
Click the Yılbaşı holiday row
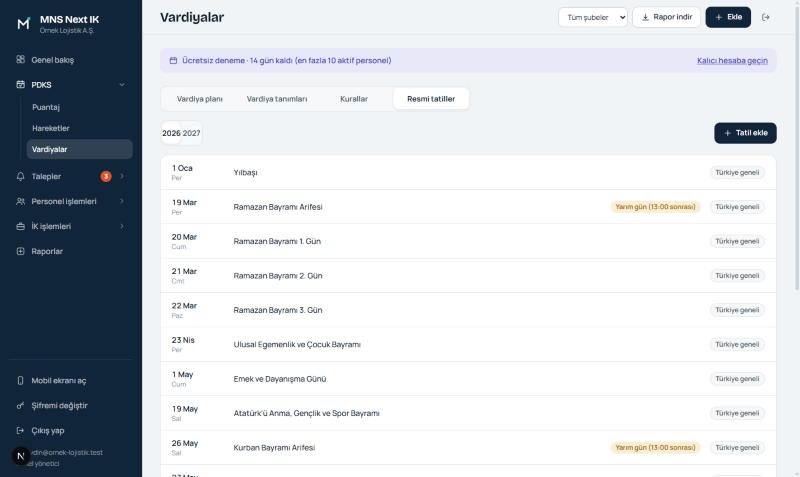tap(468, 172)
